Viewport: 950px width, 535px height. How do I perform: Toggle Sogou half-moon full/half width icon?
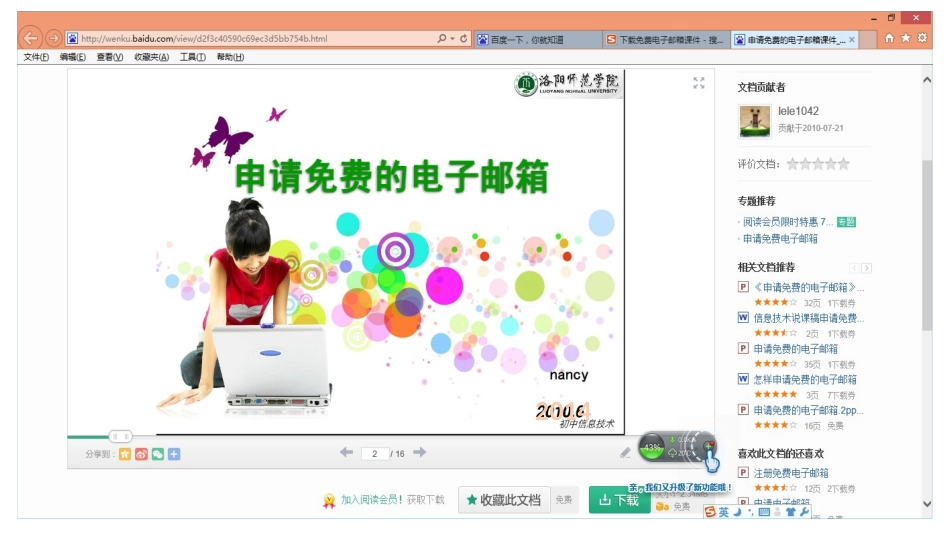(x=737, y=513)
